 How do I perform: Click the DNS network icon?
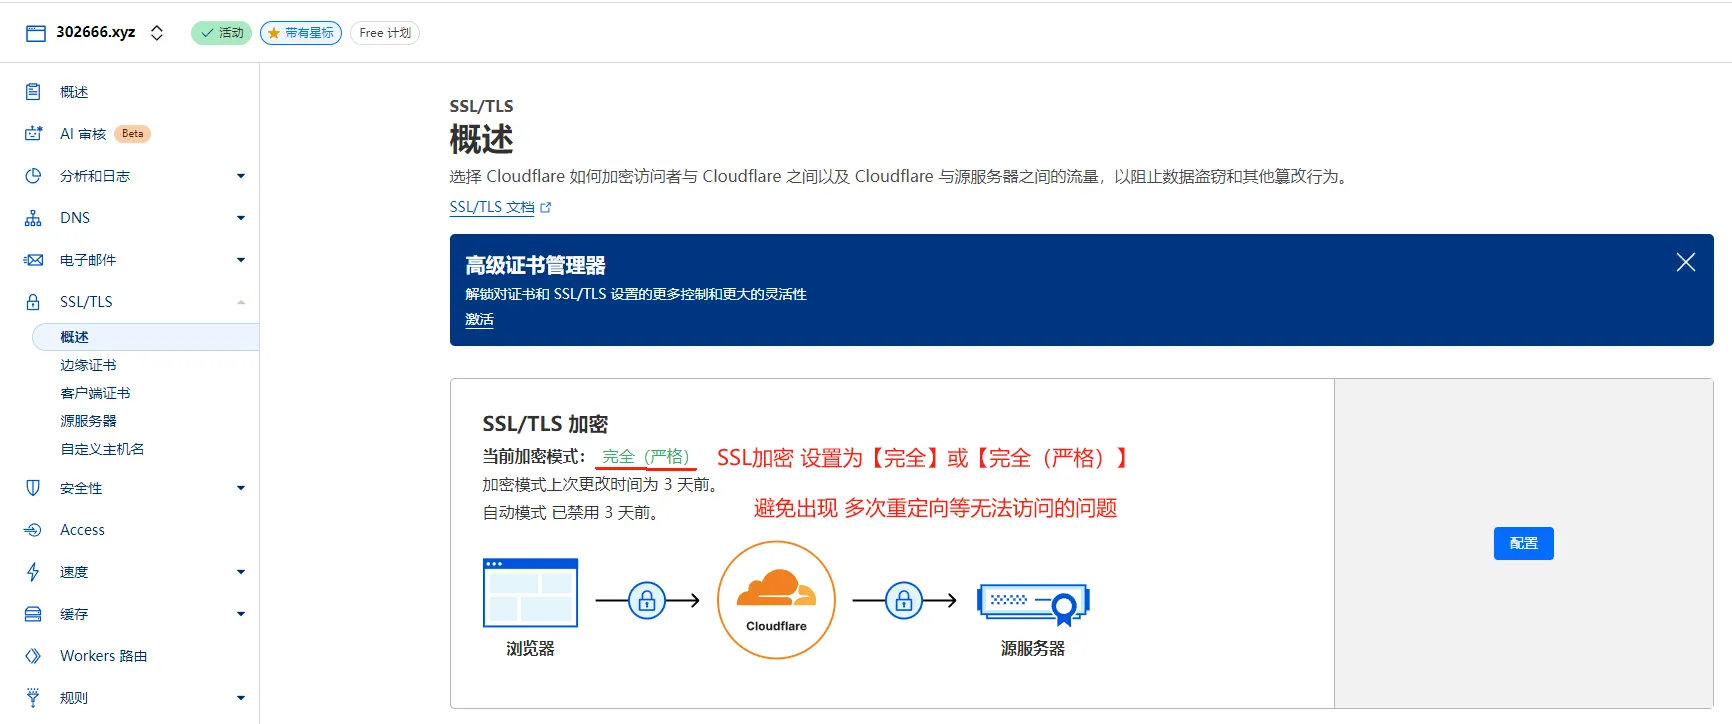point(33,218)
